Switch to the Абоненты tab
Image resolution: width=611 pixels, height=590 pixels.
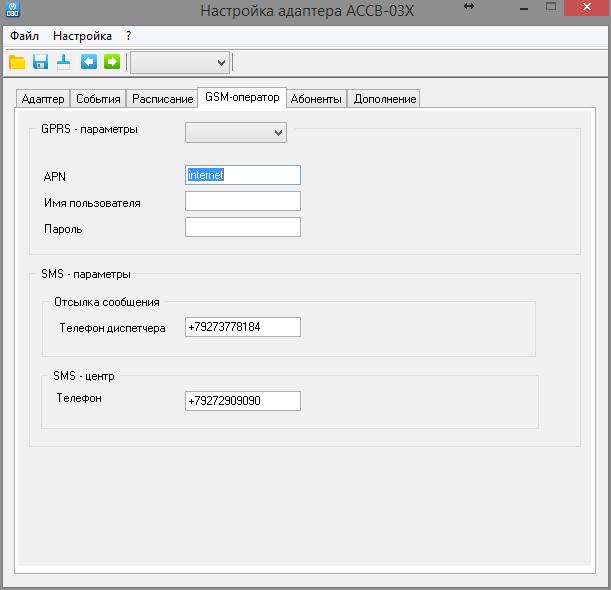(x=316, y=99)
